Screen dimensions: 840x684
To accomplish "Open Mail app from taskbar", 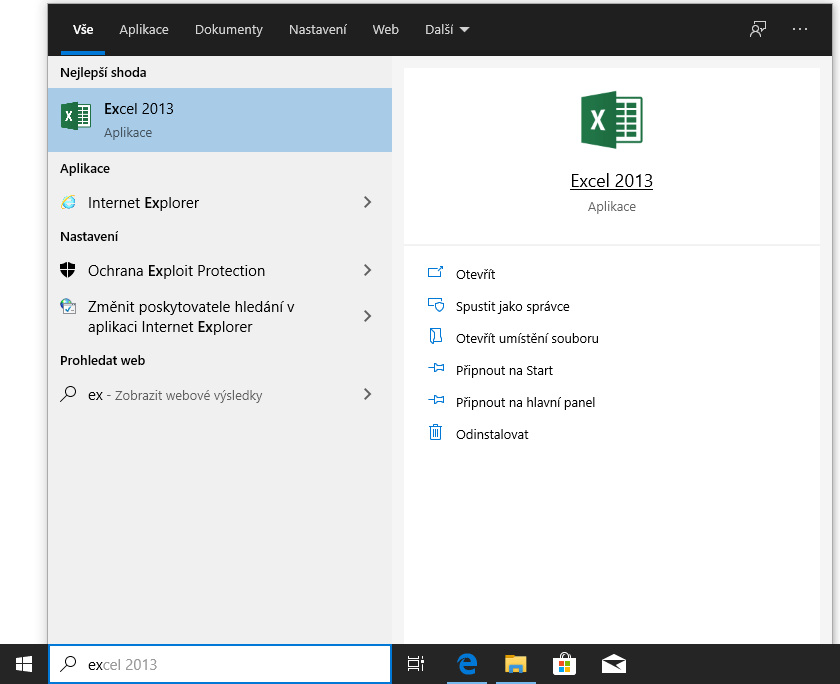I will pyautogui.click(x=613, y=664).
